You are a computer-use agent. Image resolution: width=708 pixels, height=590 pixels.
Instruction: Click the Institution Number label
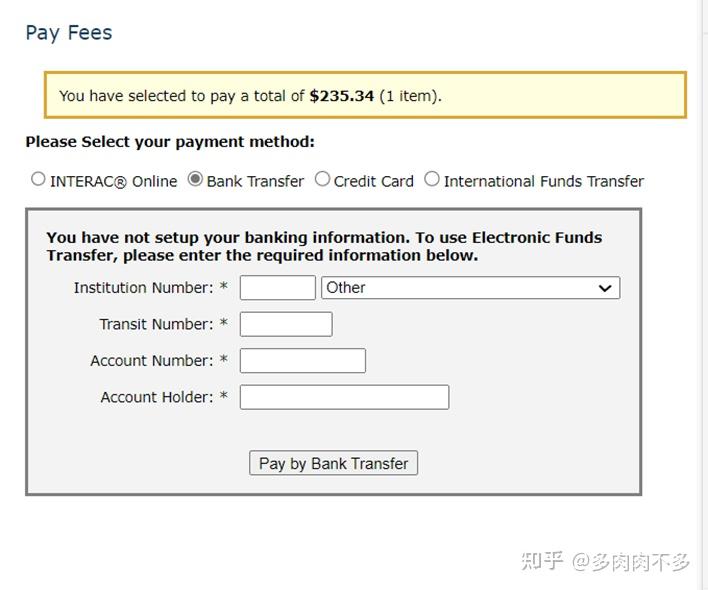[143, 288]
